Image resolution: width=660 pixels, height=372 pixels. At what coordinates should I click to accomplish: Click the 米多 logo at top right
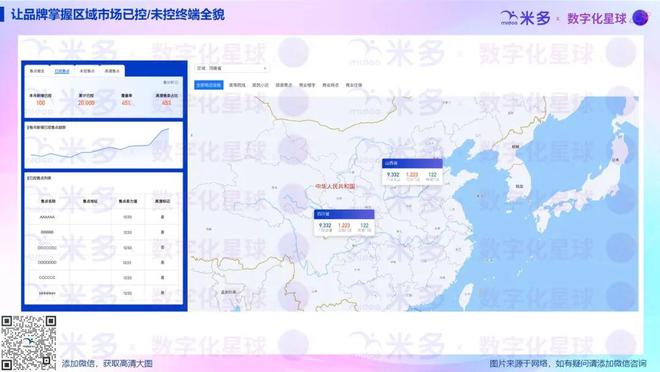(x=525, y=18)
